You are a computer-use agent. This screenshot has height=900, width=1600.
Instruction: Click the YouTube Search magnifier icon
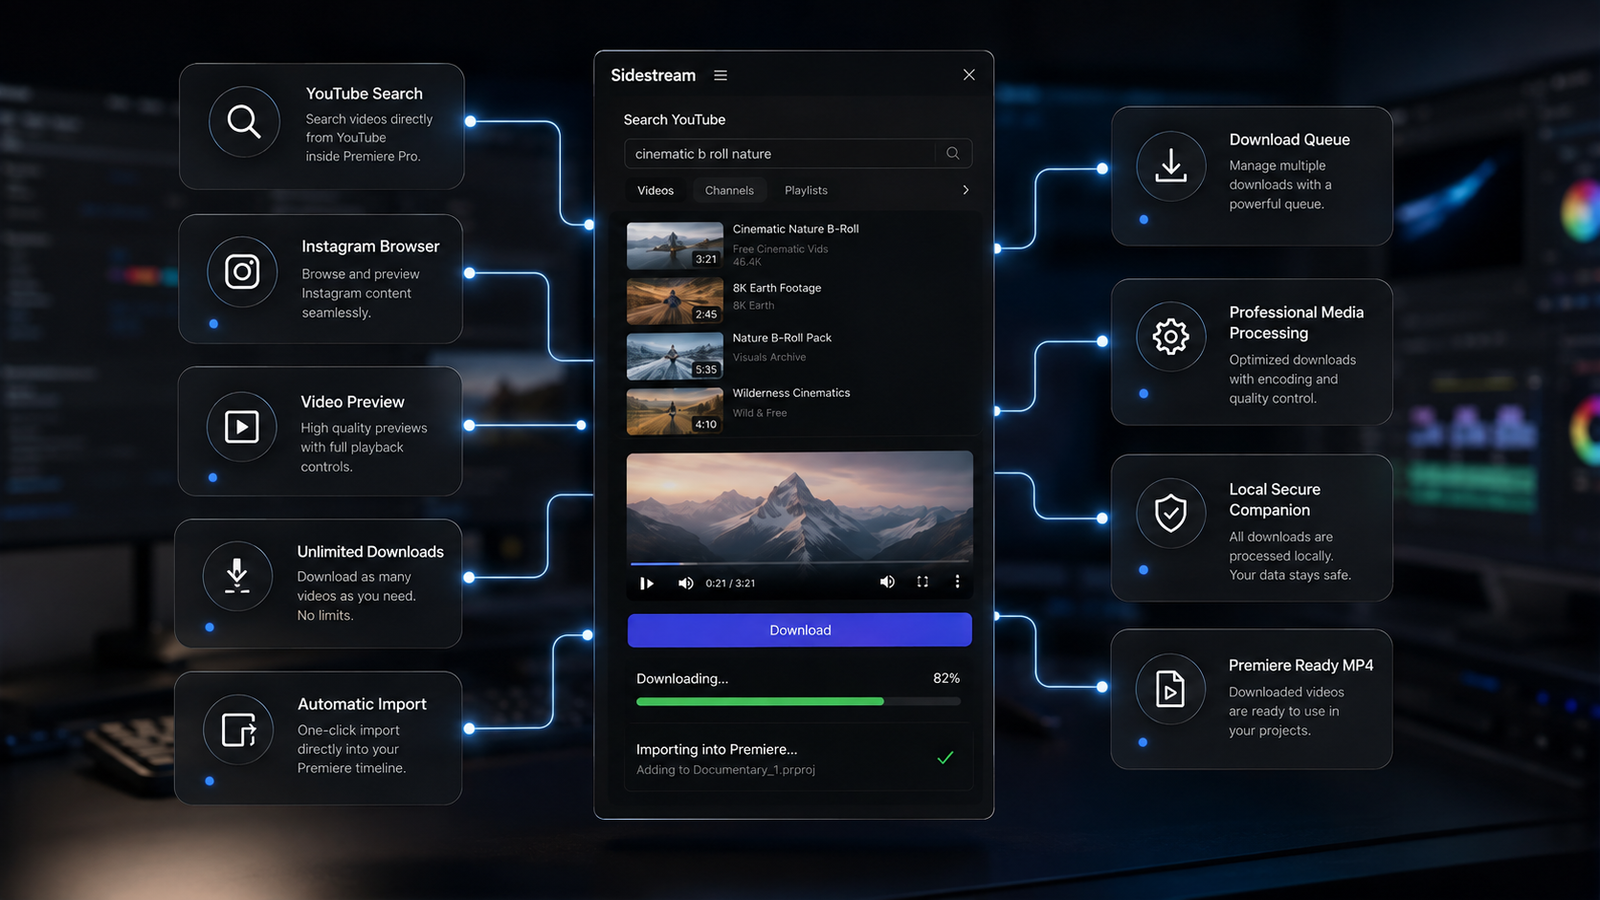244,122
